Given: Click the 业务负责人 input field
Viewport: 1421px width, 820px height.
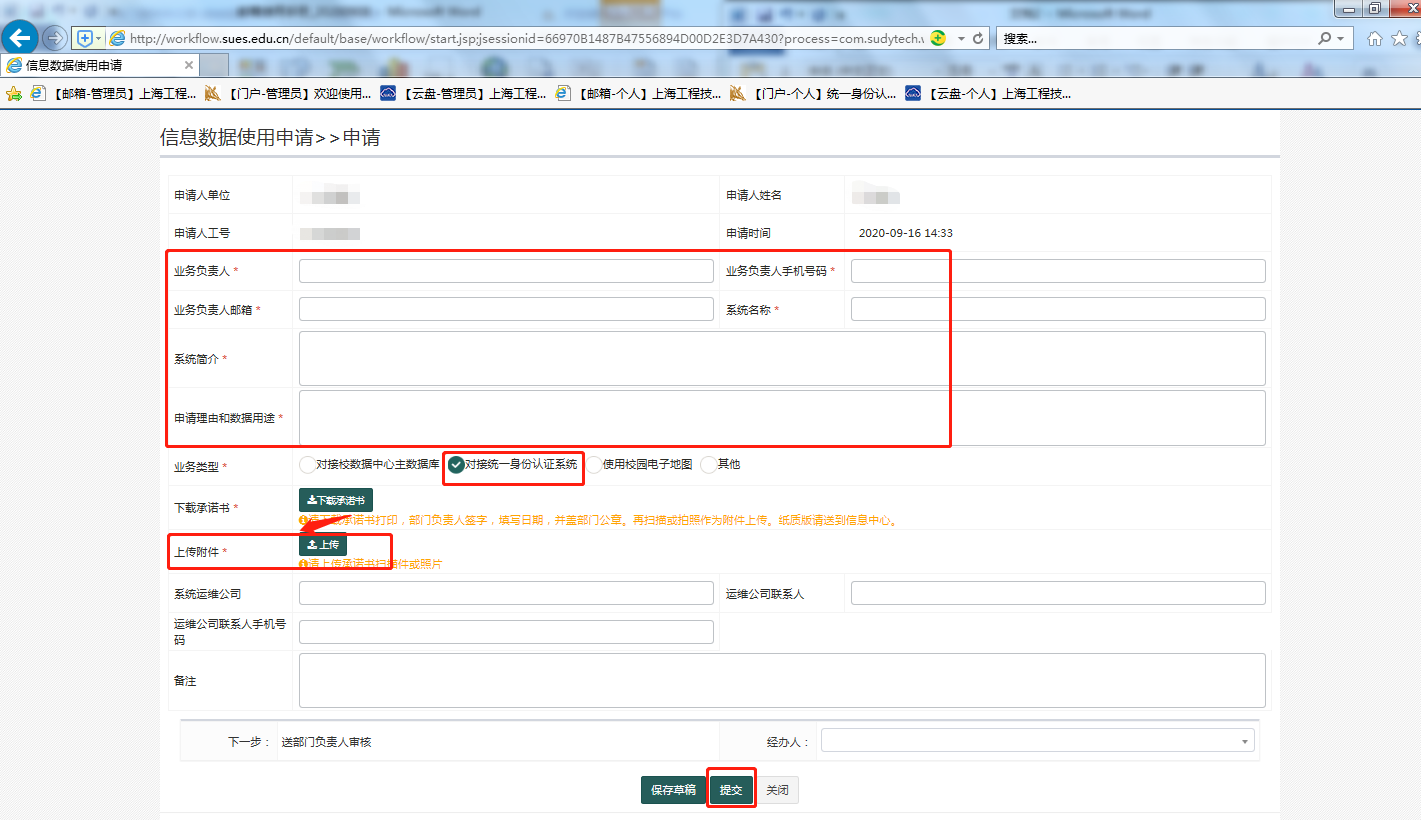Looking at the screenshot, I should tap(506, 271).
